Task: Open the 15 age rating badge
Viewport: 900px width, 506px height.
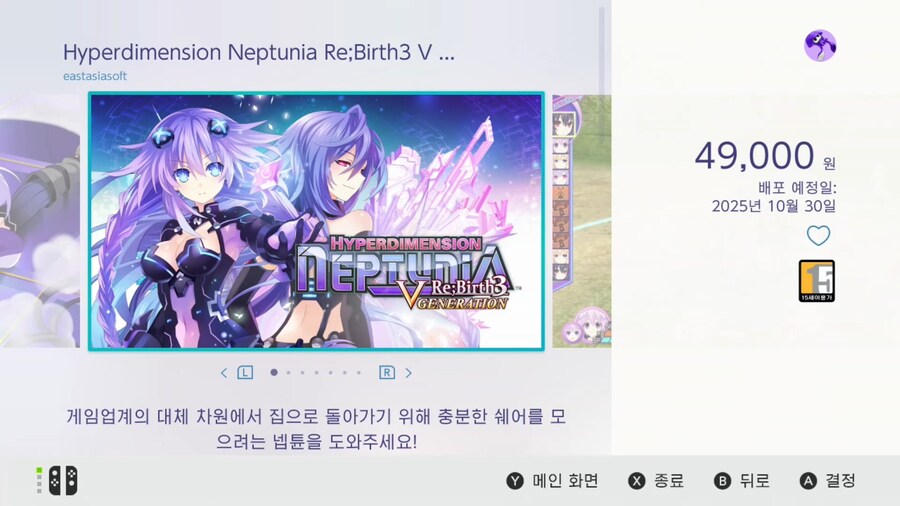Action: (x=816, y=281)
